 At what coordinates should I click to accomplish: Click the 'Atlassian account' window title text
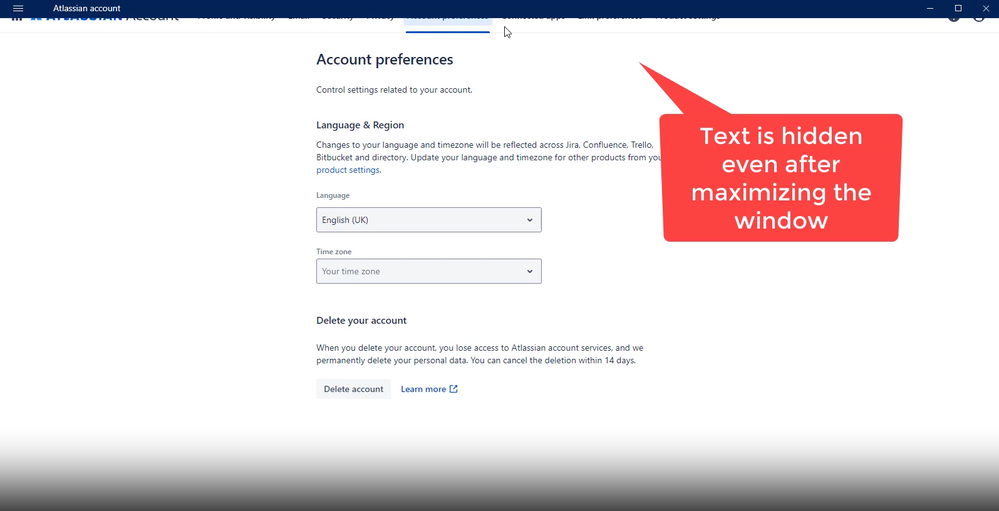pos(87,8)
